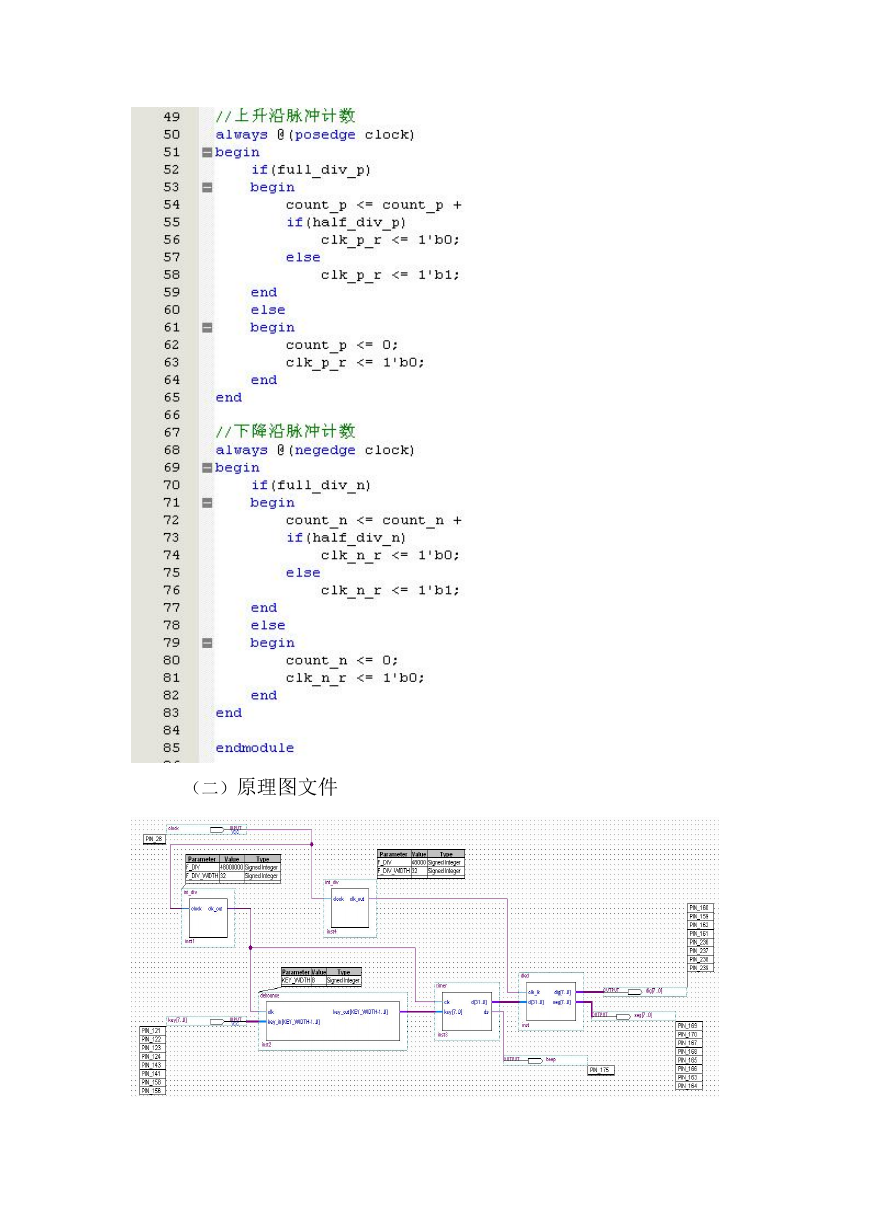
Task: Collapse the begin block at line 69
Action: tap(207, 468)
